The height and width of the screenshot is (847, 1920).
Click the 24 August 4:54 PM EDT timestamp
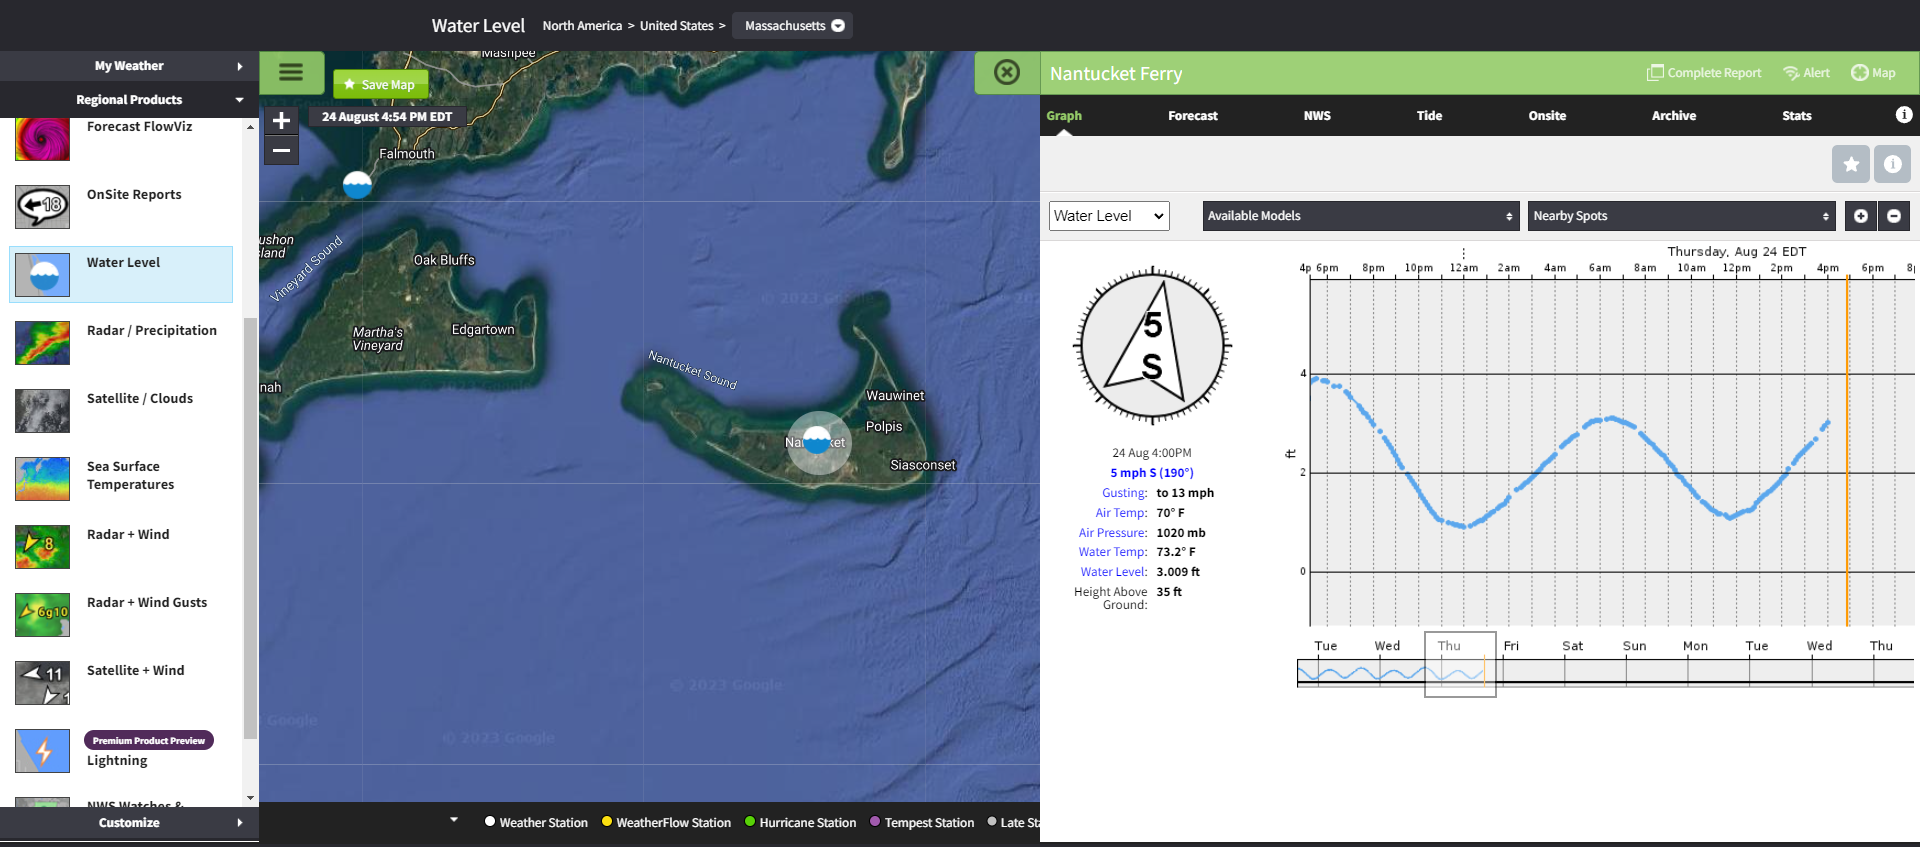click(387, 117)
